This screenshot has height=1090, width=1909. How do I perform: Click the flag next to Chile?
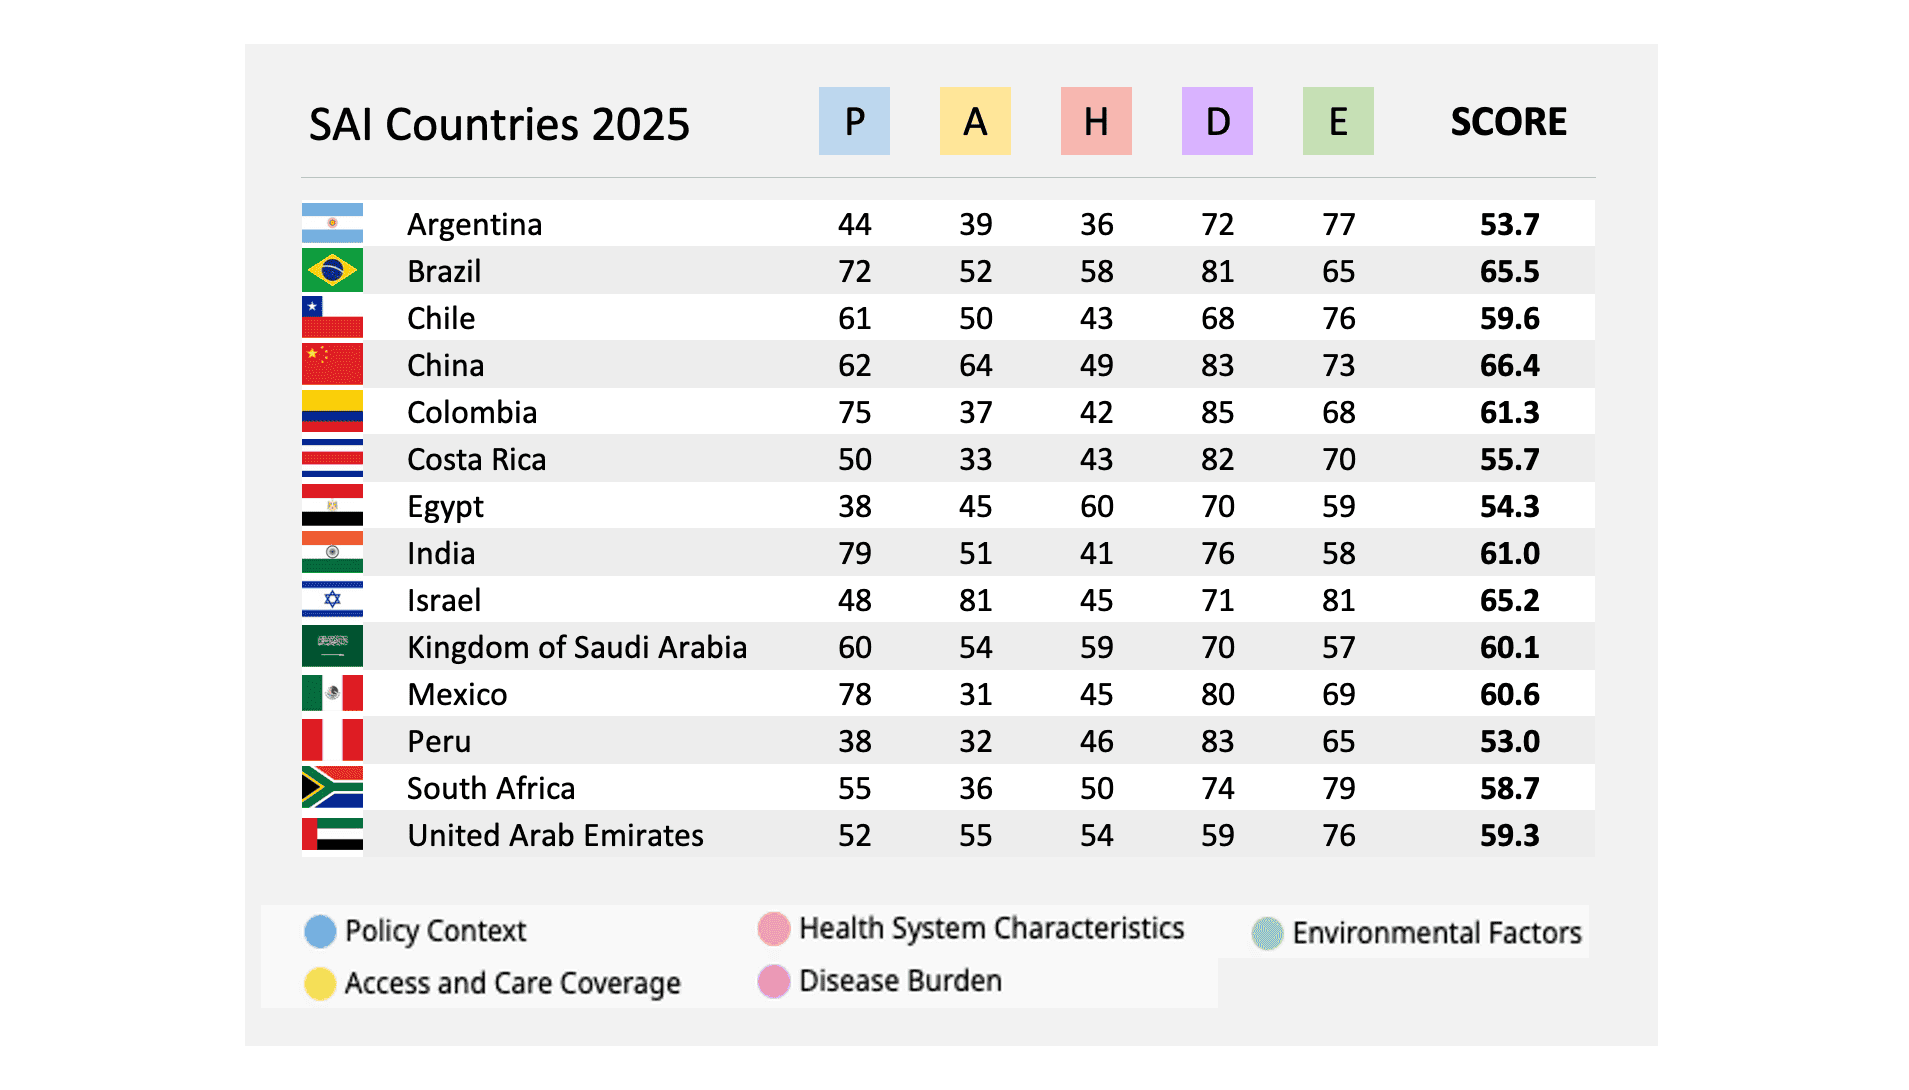[332, 318]
